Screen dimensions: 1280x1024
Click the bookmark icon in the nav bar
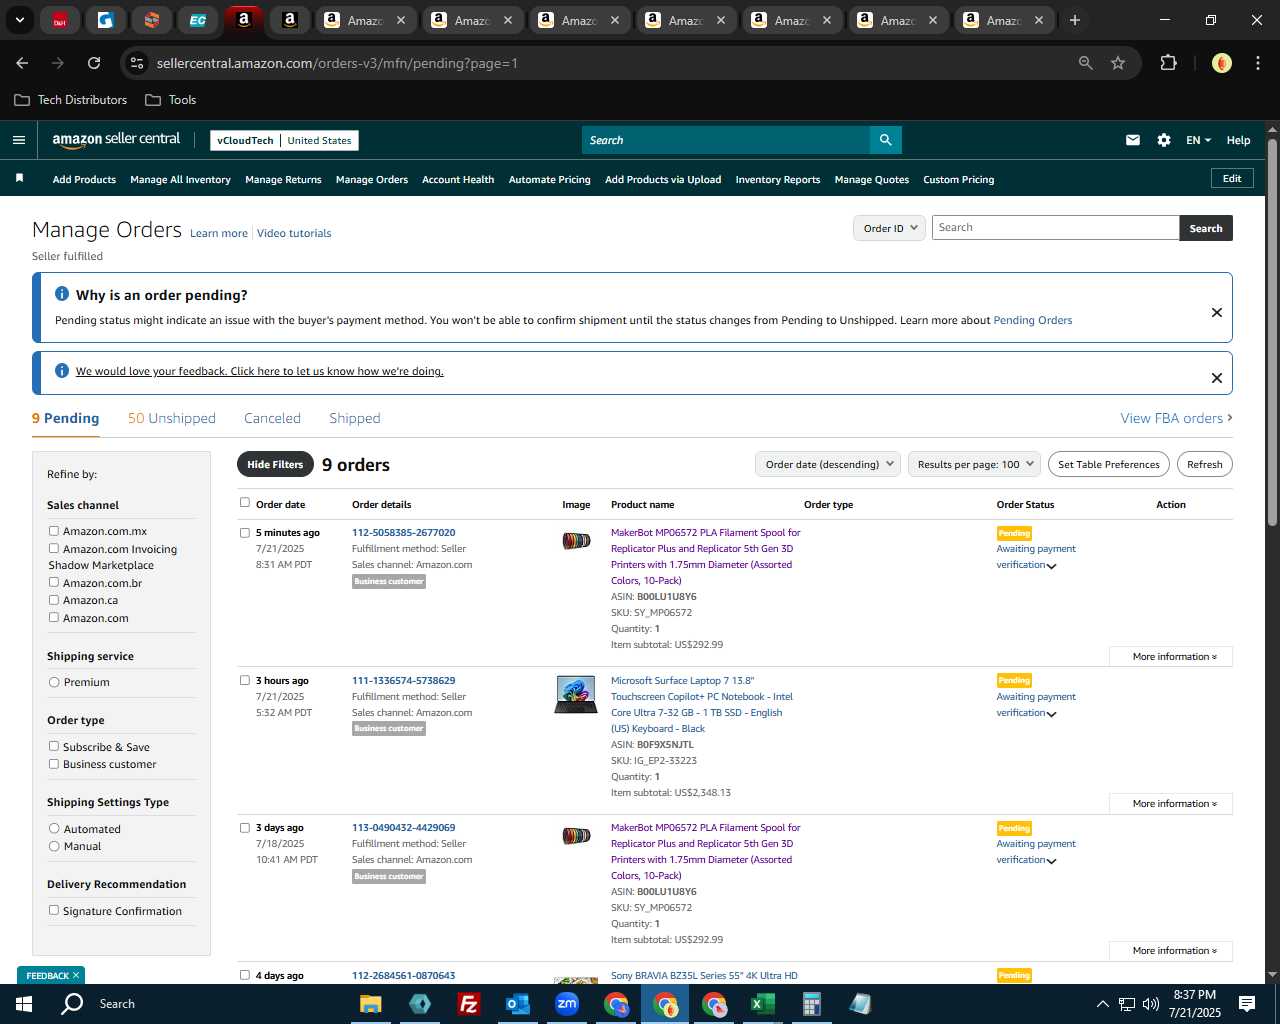coord(19,178)
